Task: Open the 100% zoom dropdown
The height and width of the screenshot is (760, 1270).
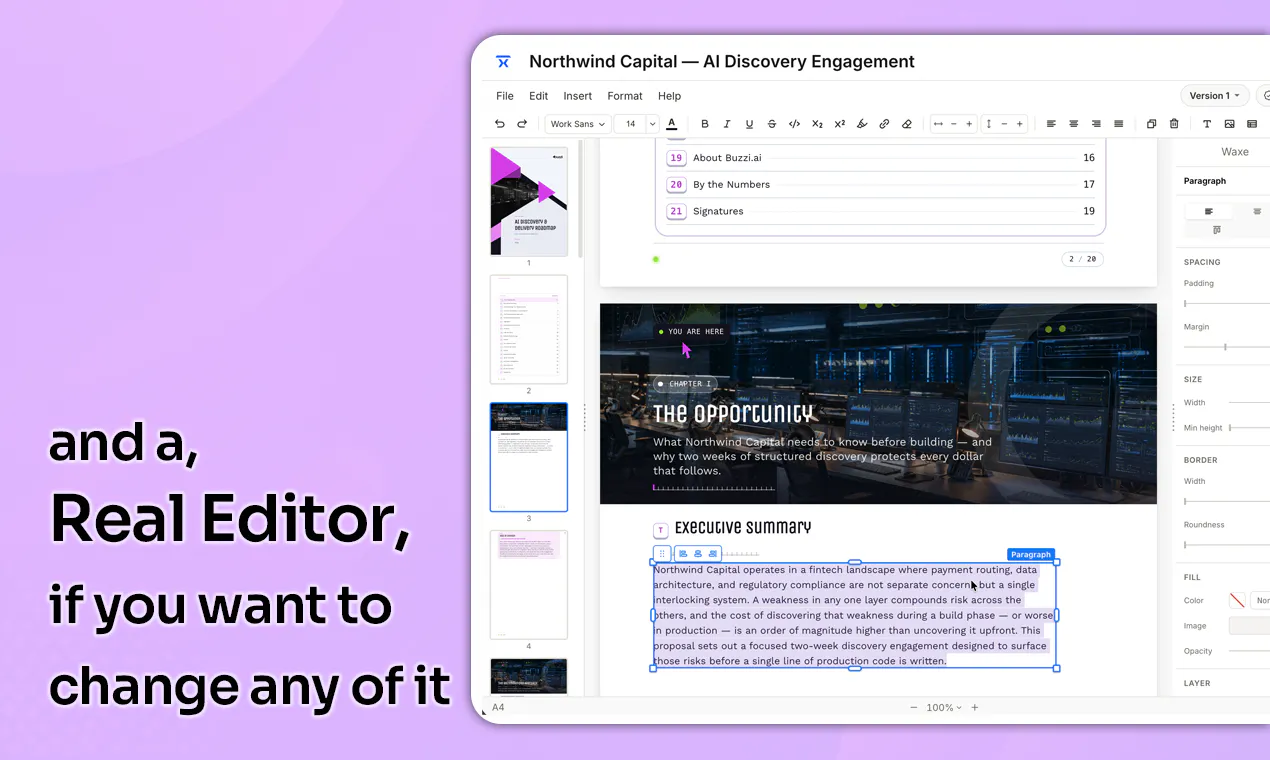Action: 944,707
